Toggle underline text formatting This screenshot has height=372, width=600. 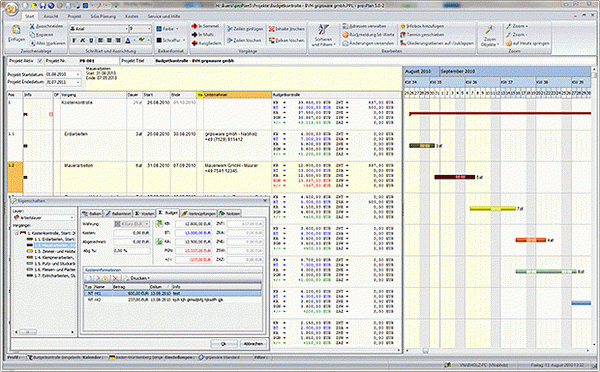pos(91,40)
